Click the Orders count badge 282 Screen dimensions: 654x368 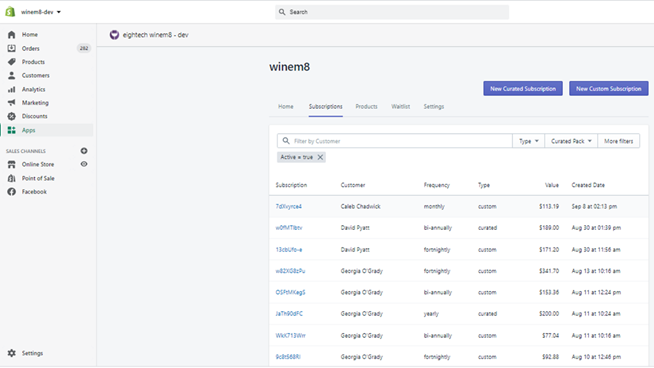pyautogui.click(x=84, y=48)
